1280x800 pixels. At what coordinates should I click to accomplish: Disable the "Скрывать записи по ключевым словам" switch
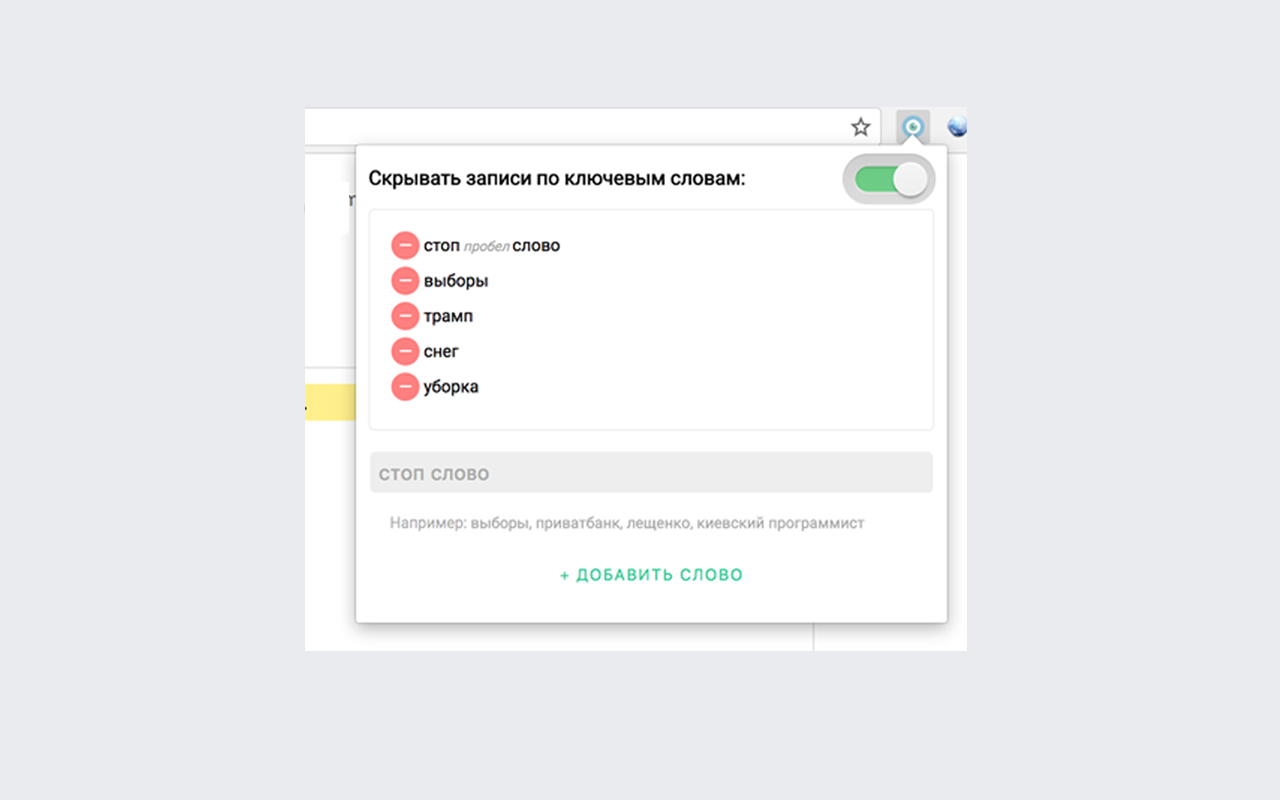pyautogui.click(x=889, y=177)
